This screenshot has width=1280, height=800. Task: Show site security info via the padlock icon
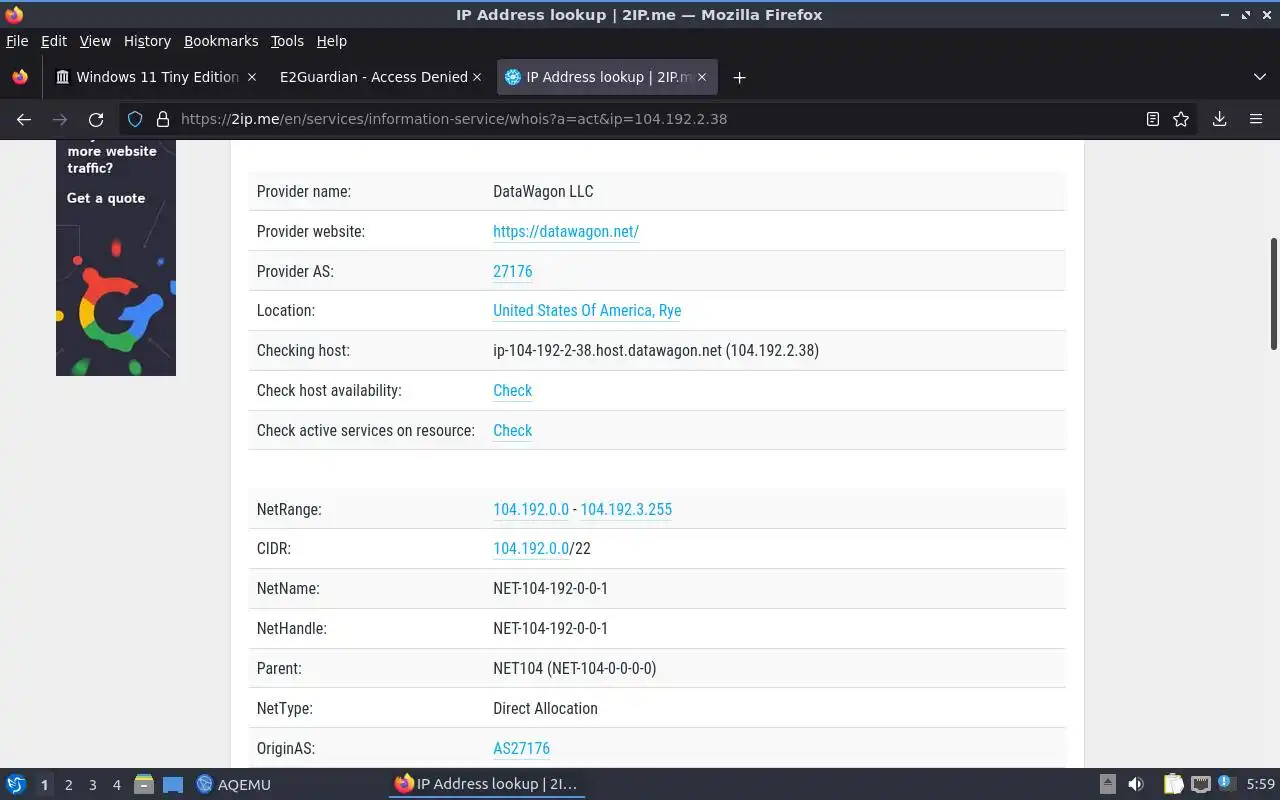pos(163,119)
